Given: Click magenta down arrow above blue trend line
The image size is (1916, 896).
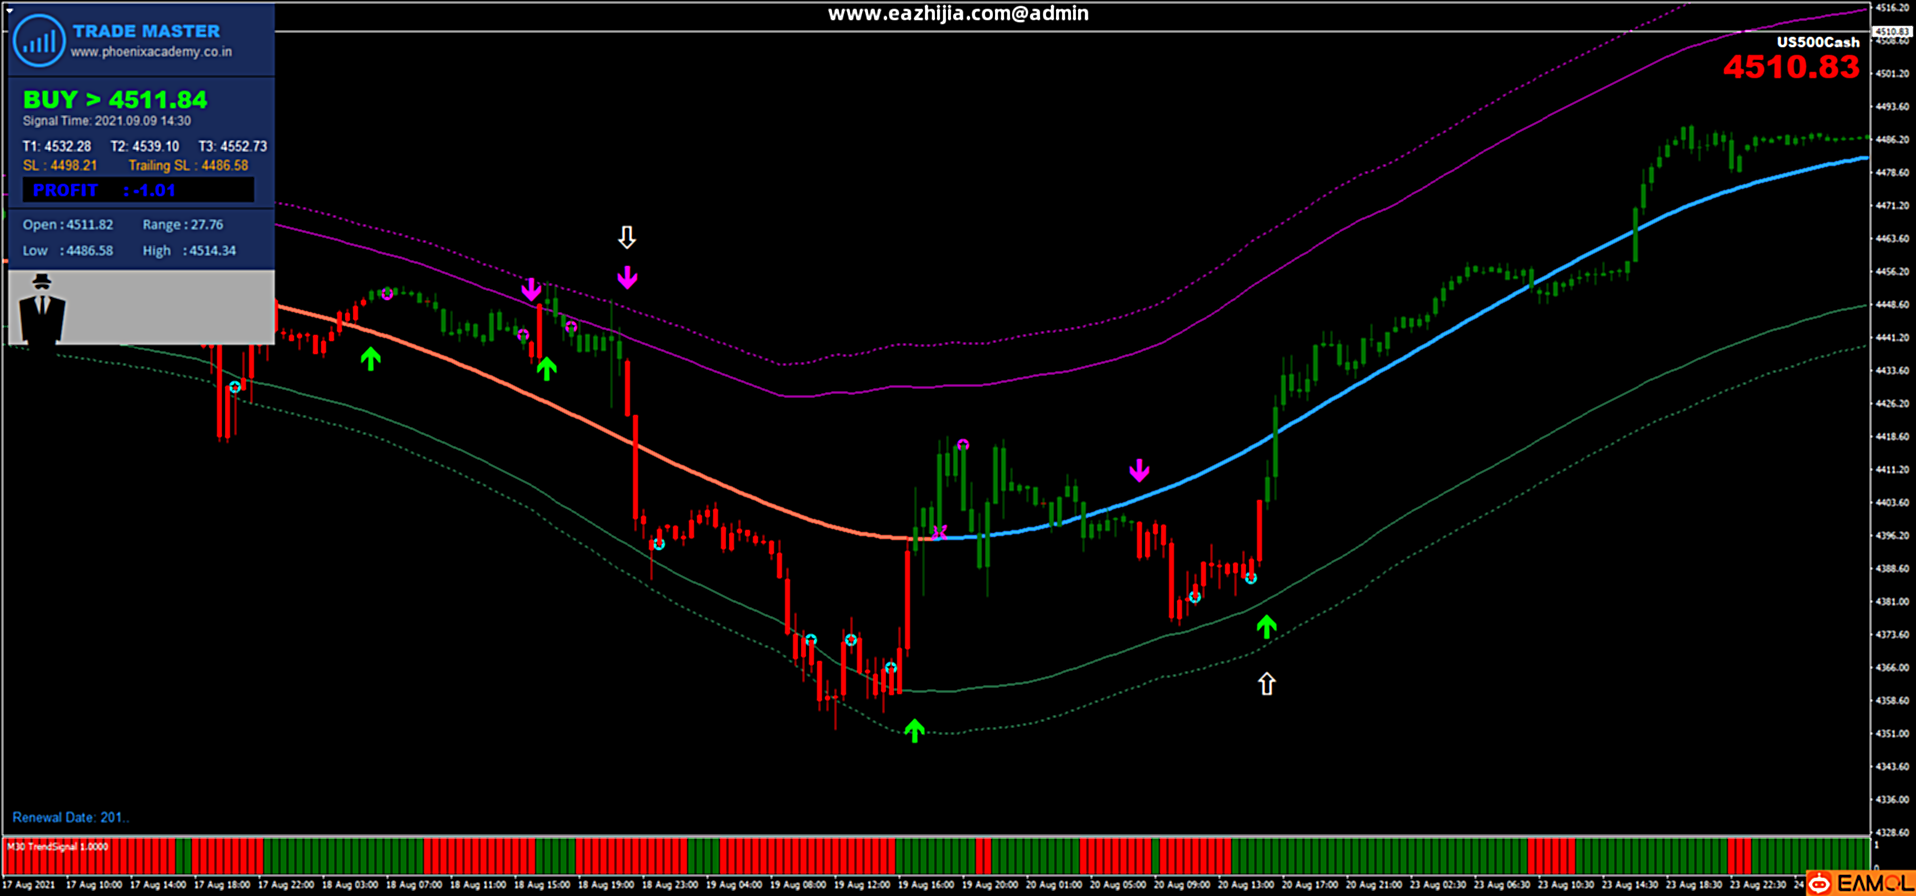Looking at the screenshot, I should tap(1139, 470).
